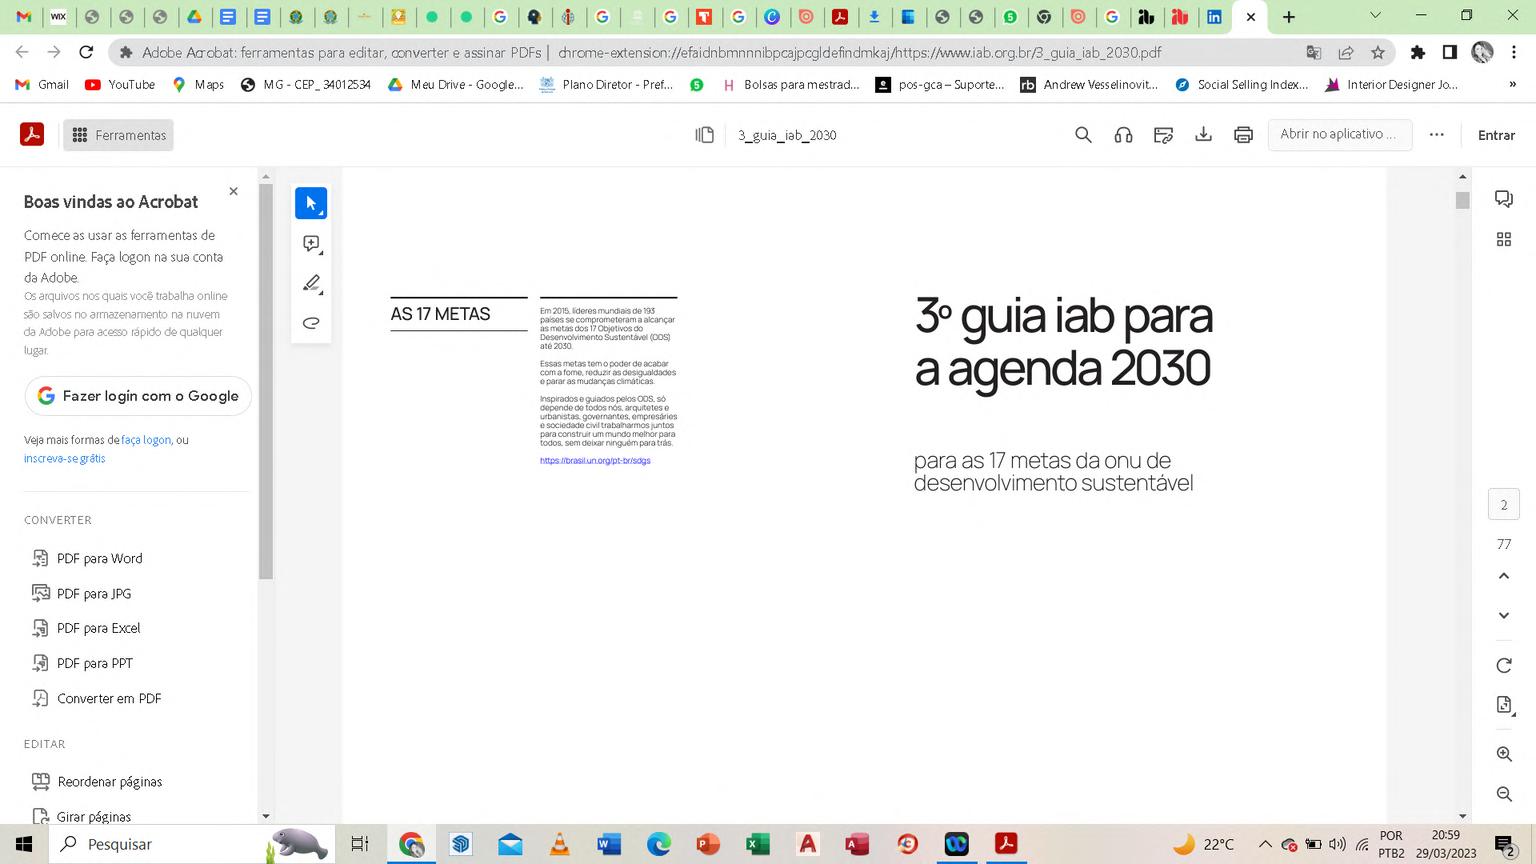1536x864 pixels.
Task: Open the Ferramentas tools menu
Action: pyautogui.click(x=118, y=135)
